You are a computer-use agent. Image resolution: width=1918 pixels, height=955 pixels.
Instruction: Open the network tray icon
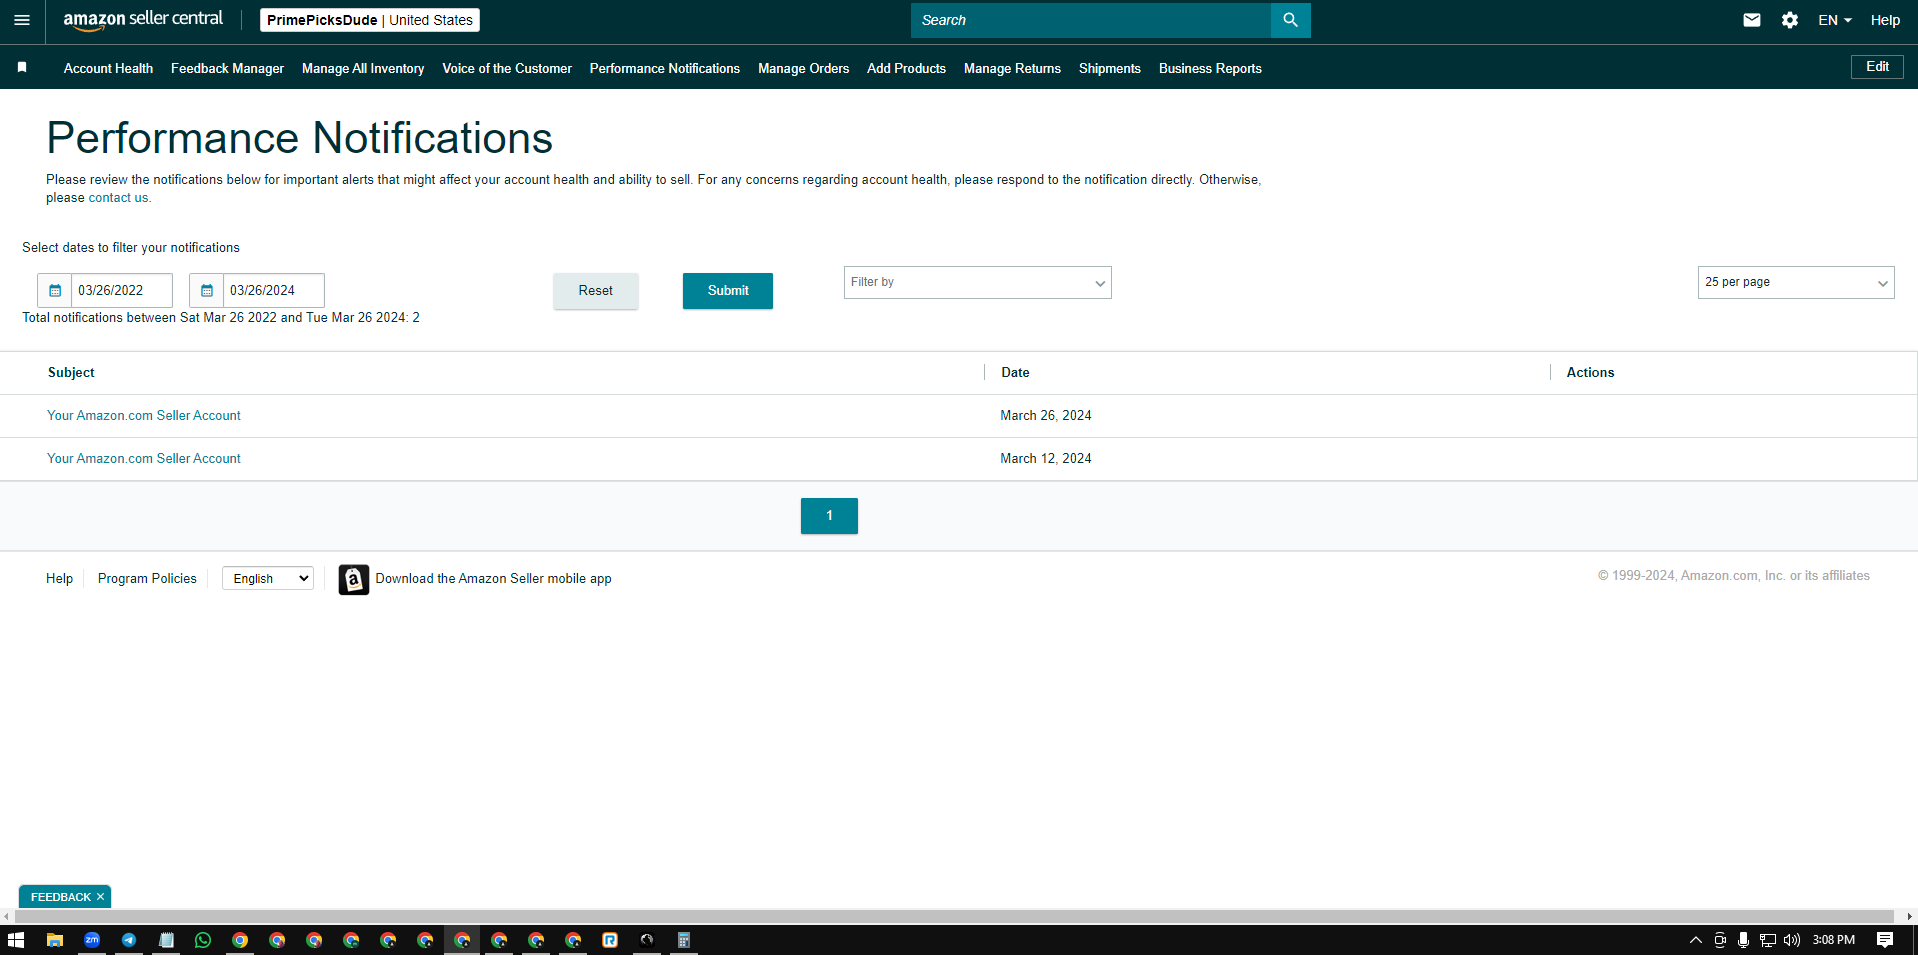click(1768, 940)
